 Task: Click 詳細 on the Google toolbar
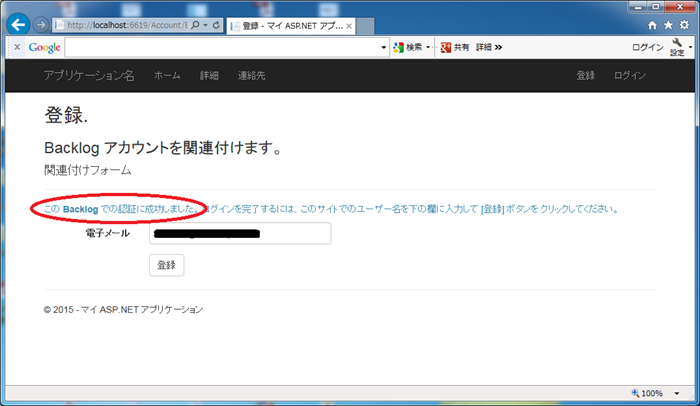point(483,47)
